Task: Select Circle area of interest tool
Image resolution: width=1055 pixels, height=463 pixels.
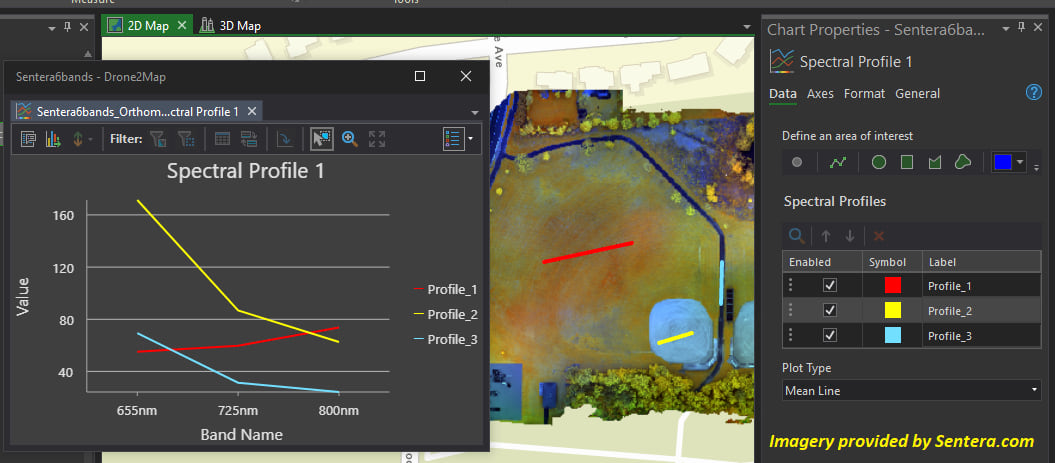Action: click(x=879, y=162)
